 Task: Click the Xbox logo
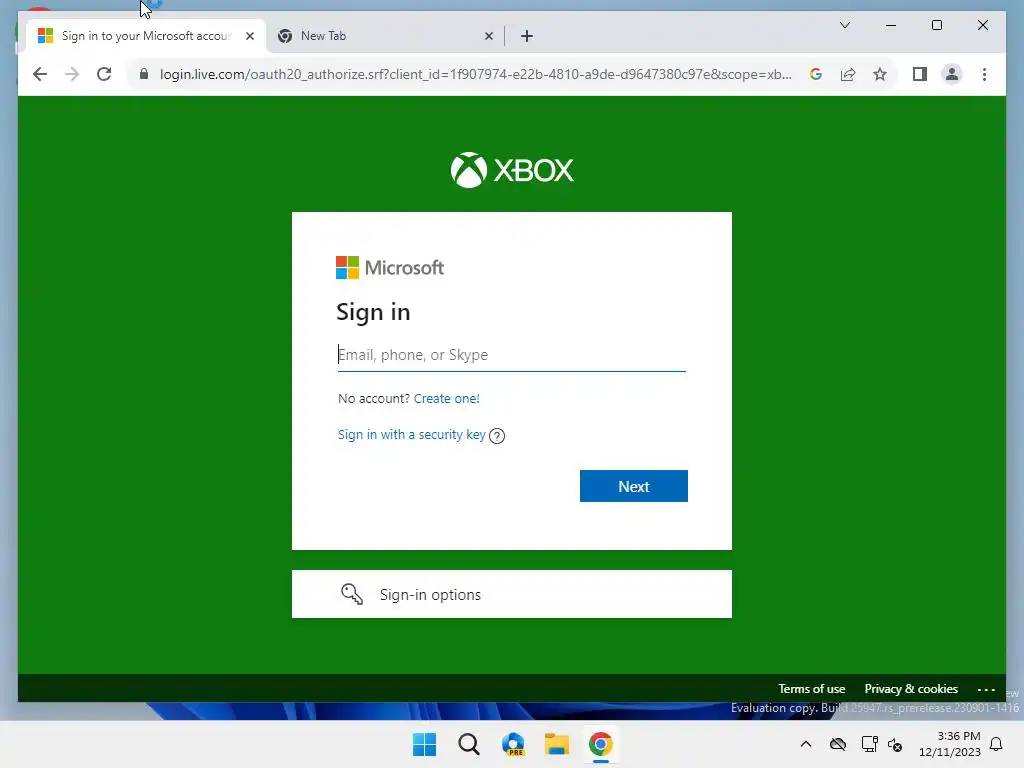(512, 170)
